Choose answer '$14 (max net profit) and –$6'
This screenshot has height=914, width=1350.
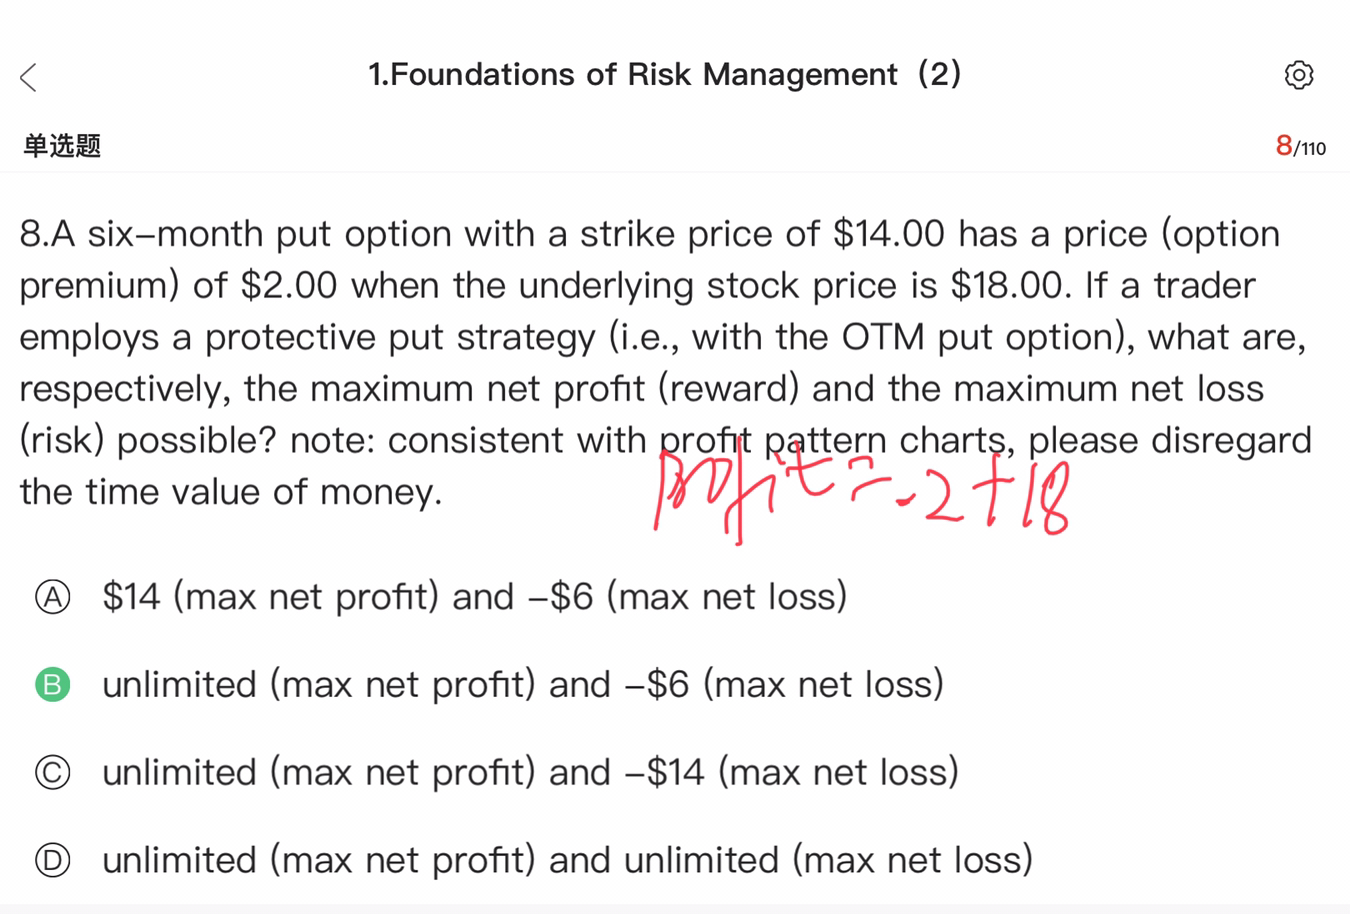point(474,597)
